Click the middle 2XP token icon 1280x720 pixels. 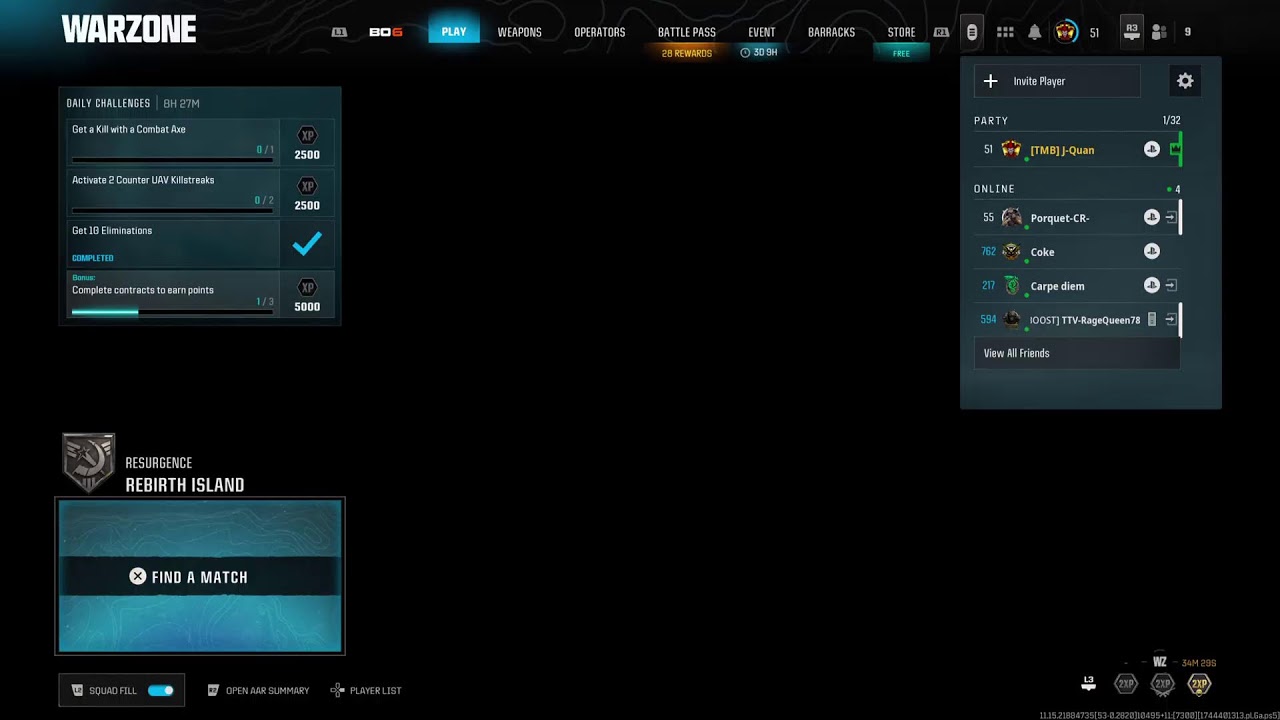click(1162, 685)
